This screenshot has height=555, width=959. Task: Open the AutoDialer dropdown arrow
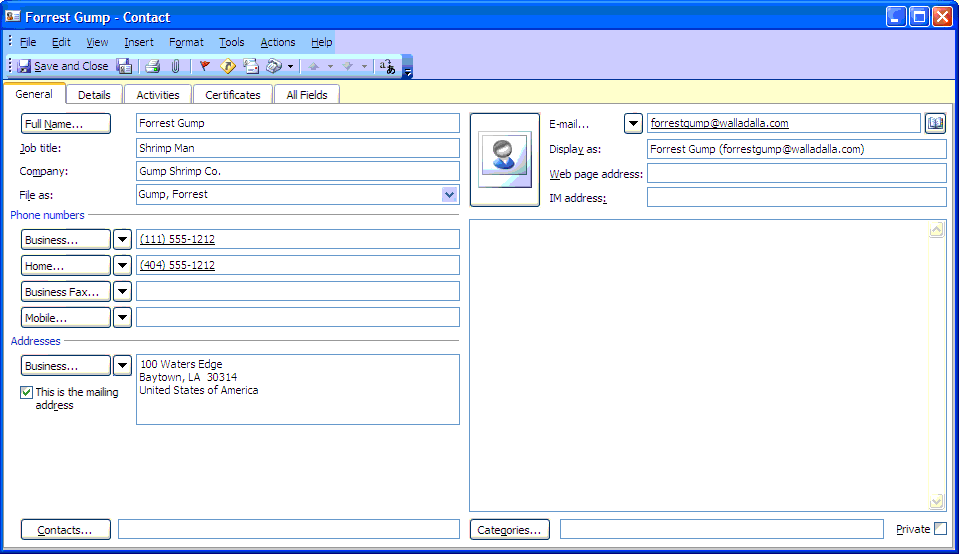point(291,66)
